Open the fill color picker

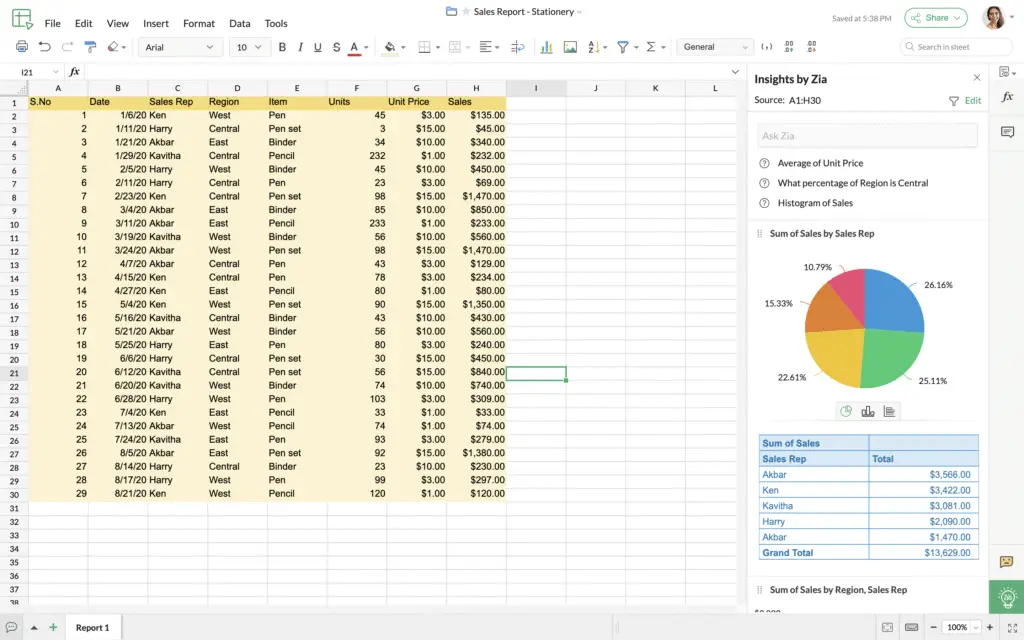[390, 47]
